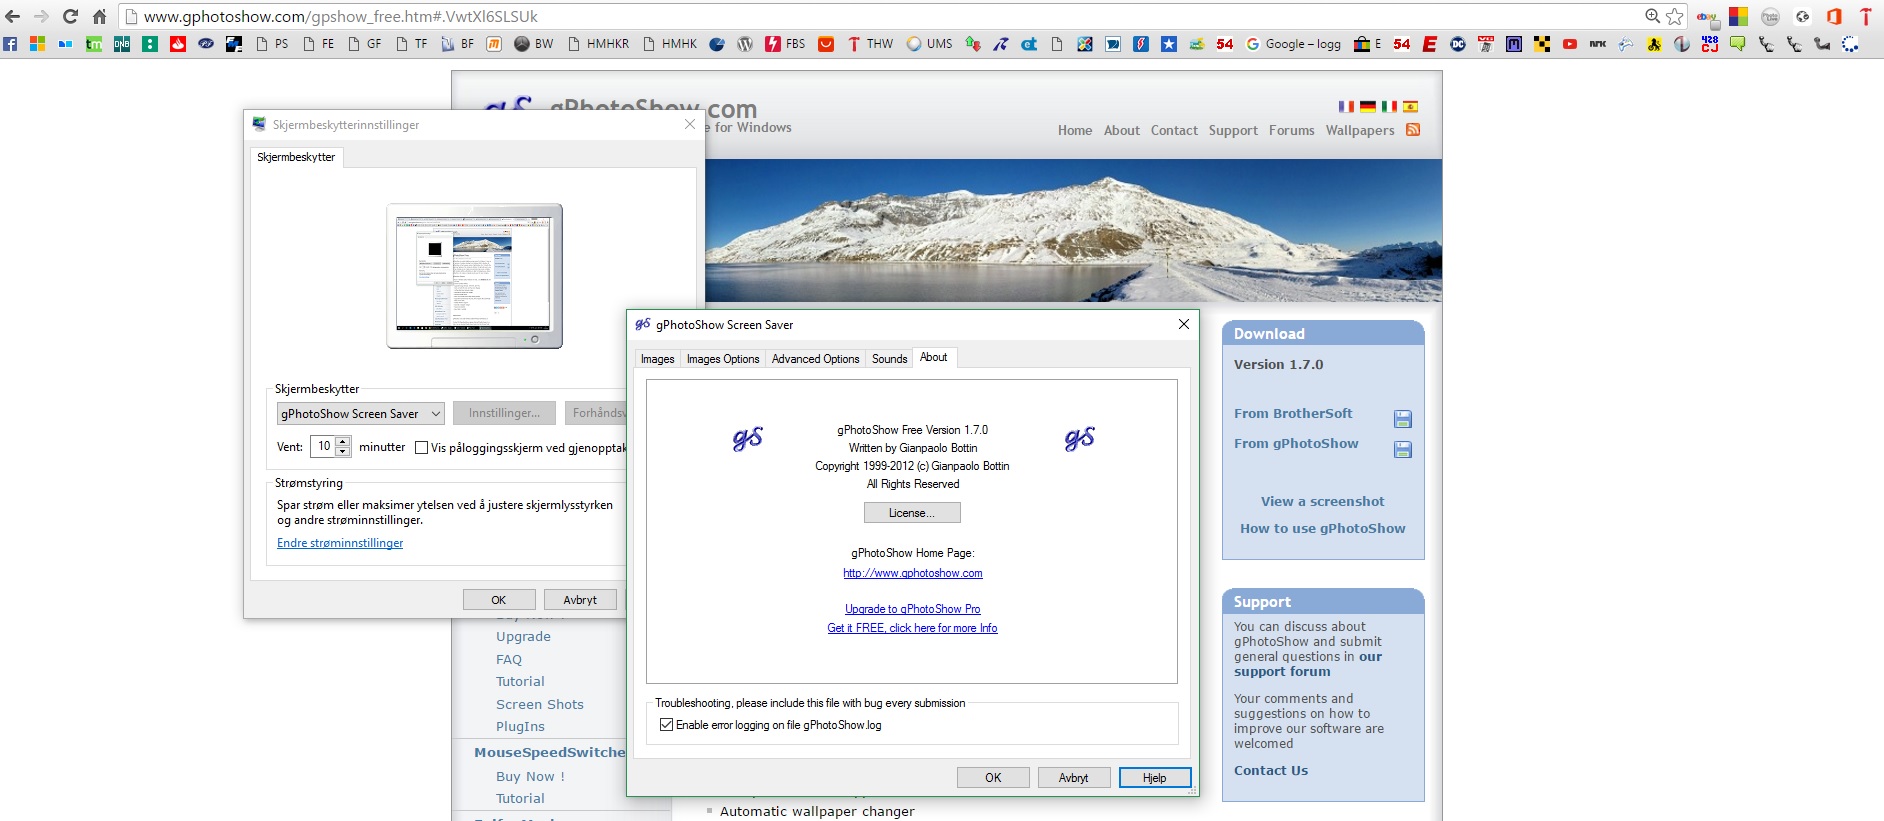Open the Sounds tab
This screenshot has width=1884, height=821.
(x=889, y=359)
